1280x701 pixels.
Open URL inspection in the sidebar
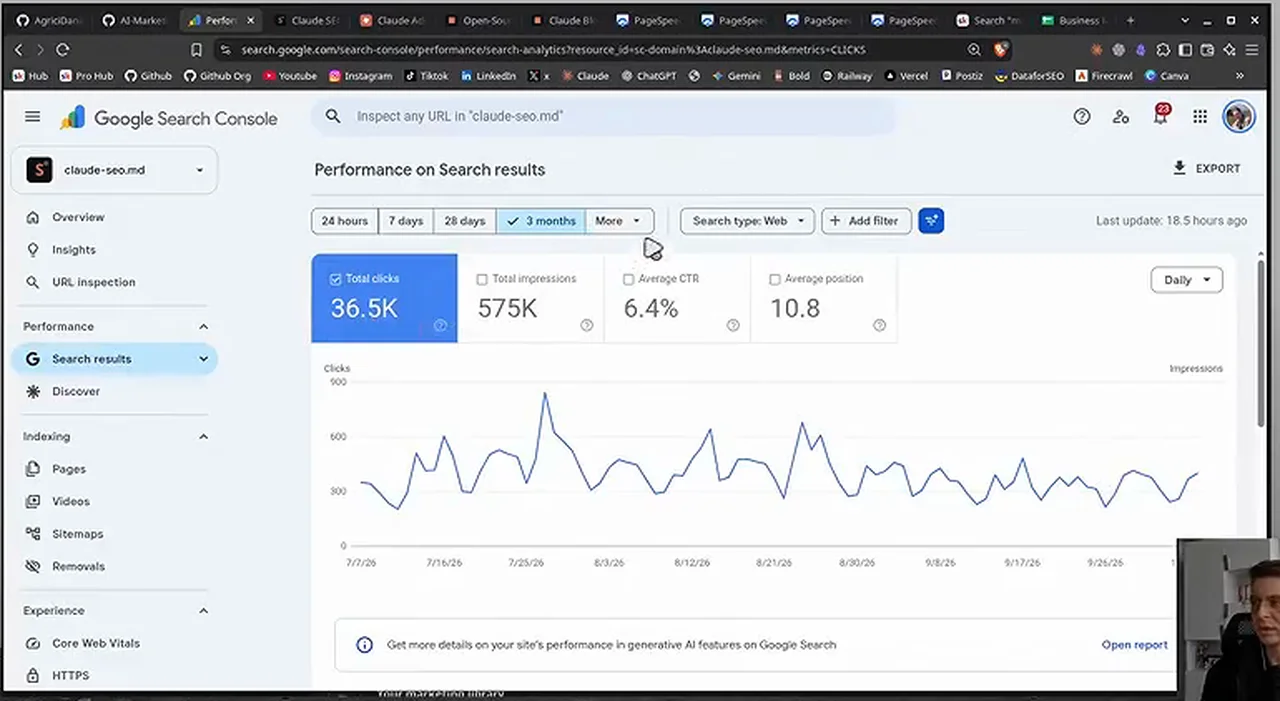(93, 282)
